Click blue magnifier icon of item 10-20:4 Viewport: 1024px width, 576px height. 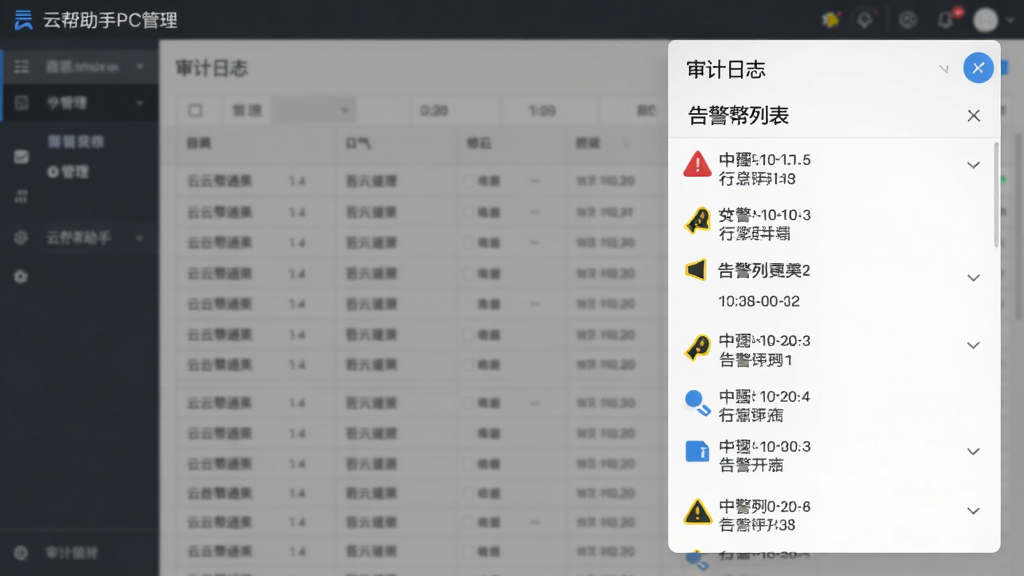tap(697, 403)
